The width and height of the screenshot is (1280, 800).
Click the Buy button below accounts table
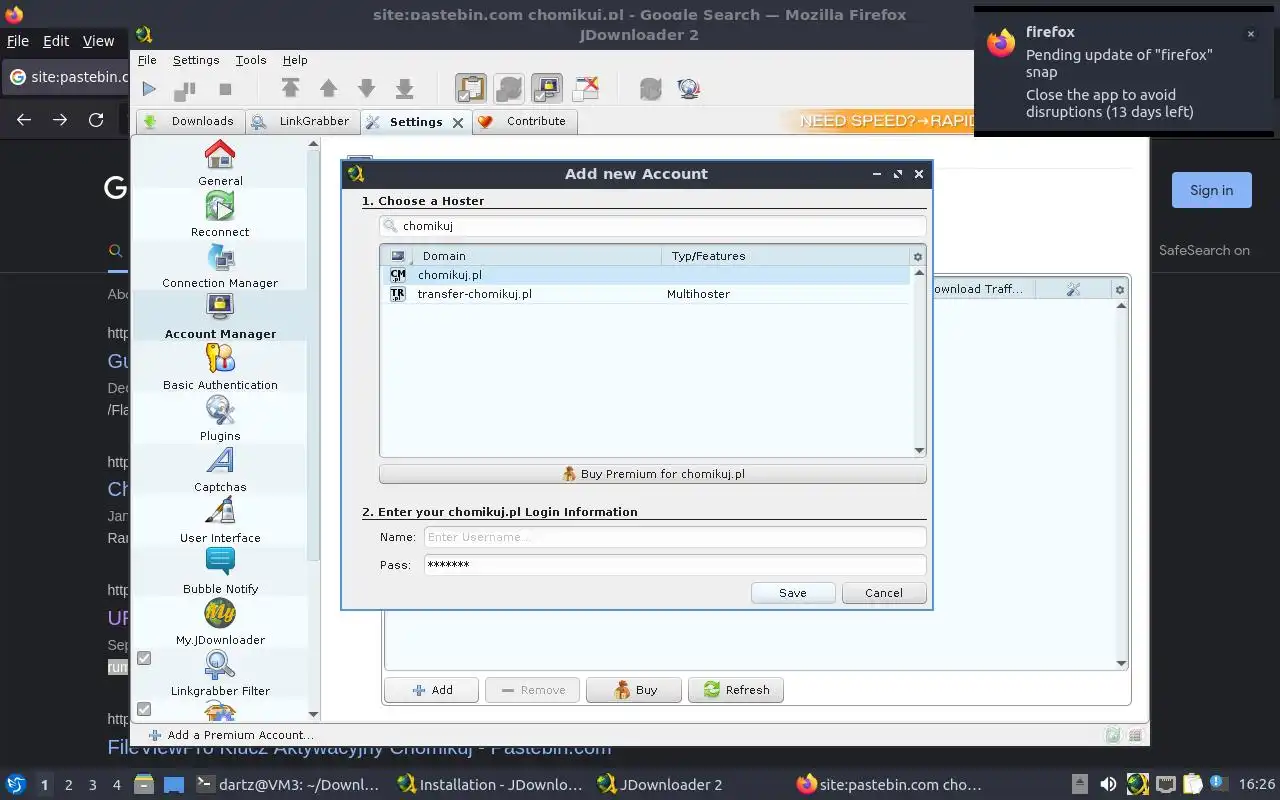634,690
